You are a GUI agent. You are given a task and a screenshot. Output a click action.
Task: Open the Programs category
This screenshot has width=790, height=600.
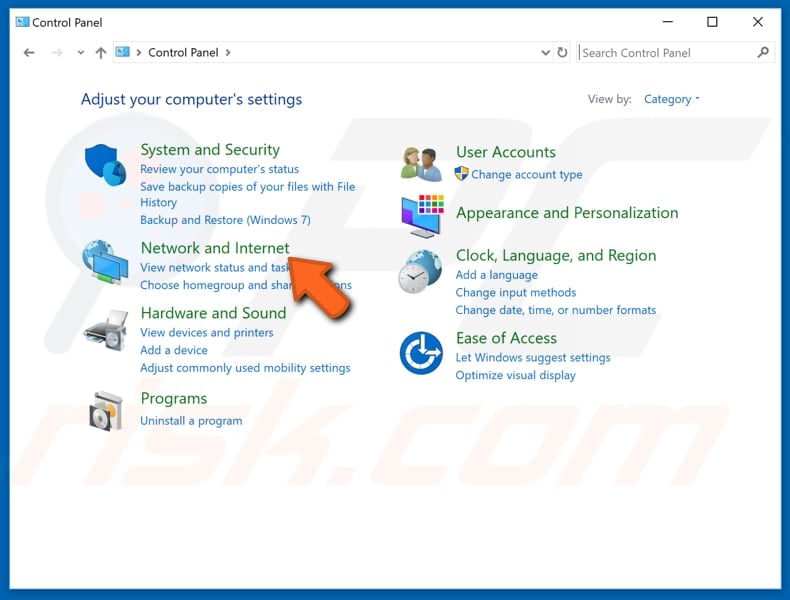174,398
